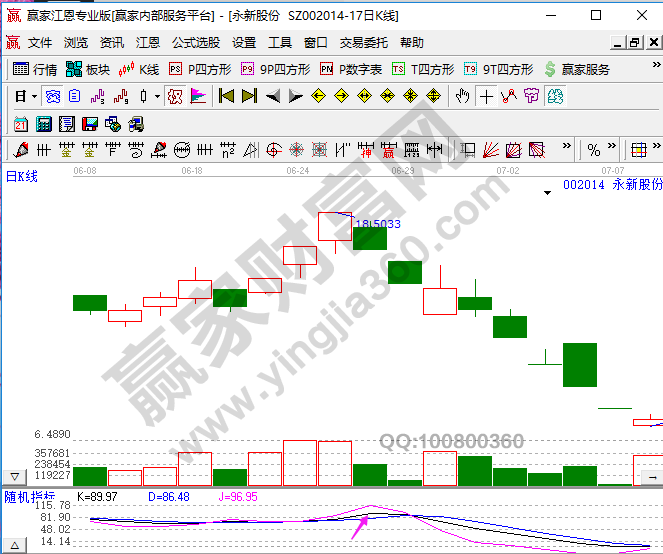Screen dimensions: 663x554
Task: Click the 002014 stock code label
Action: (x=584, y=185)
